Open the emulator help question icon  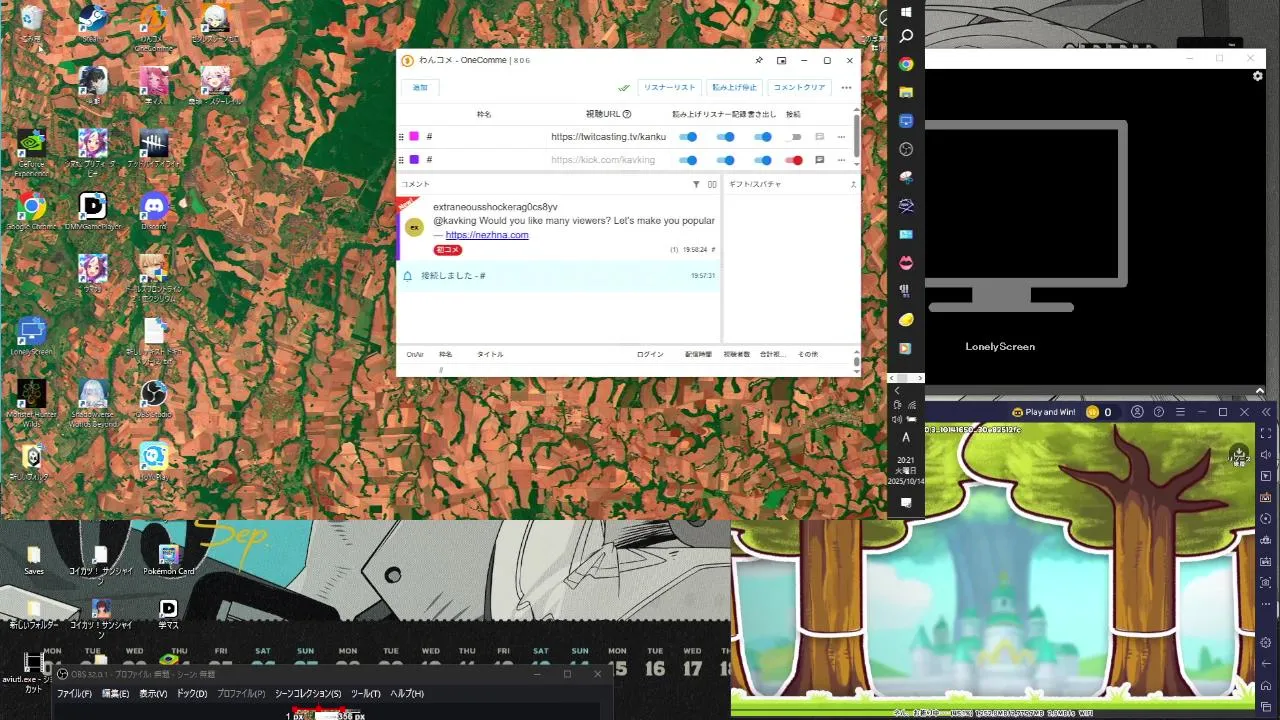click(1159, 412)
